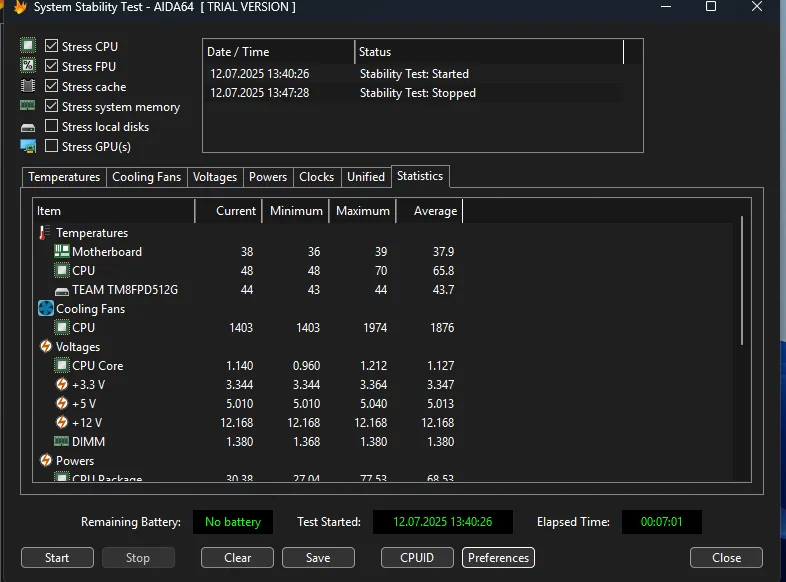
Task: Click the 'No battery' status field
Action: tap(233, 522)
